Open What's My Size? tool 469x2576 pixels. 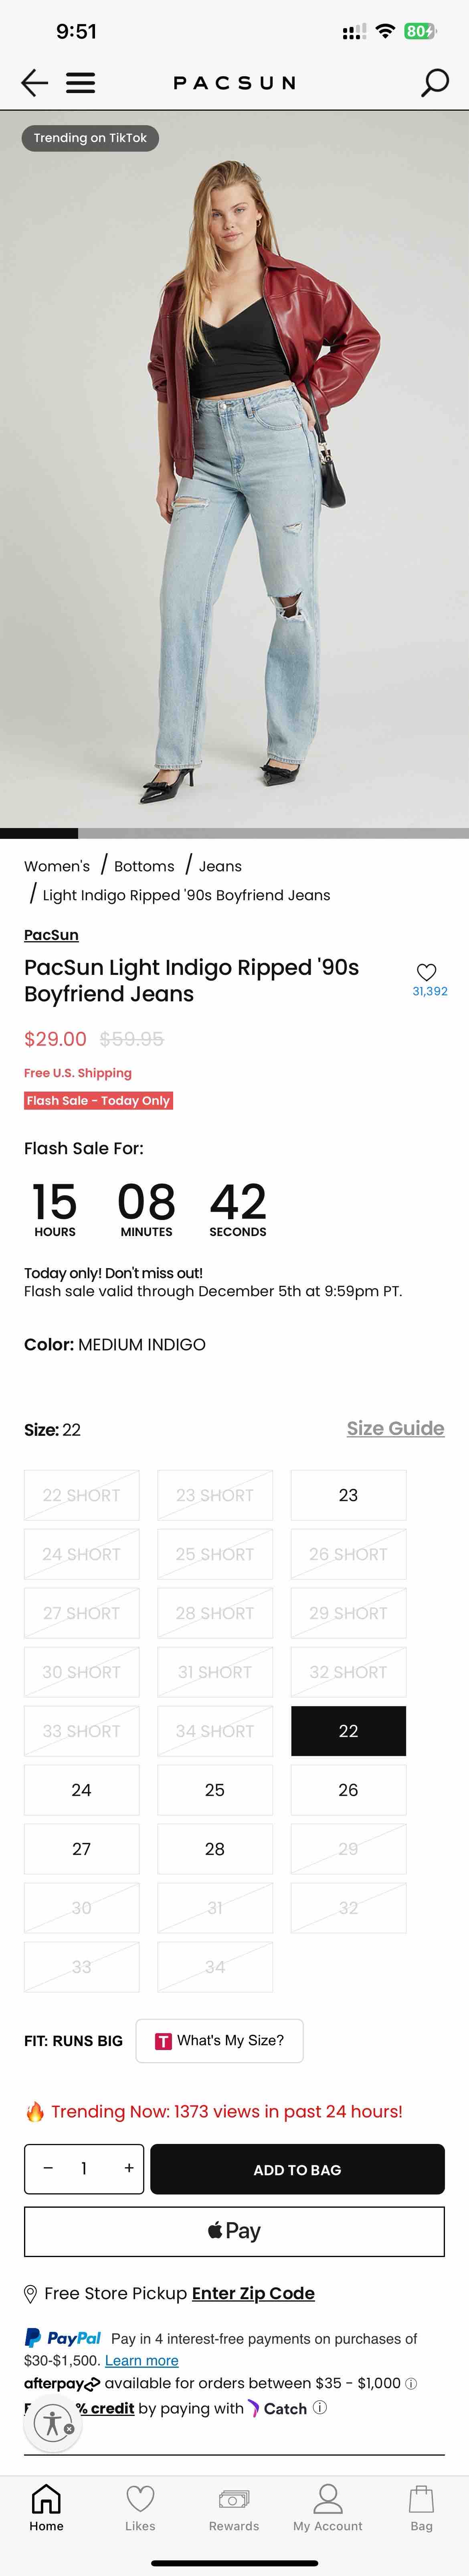click(x=219, y=2040)
